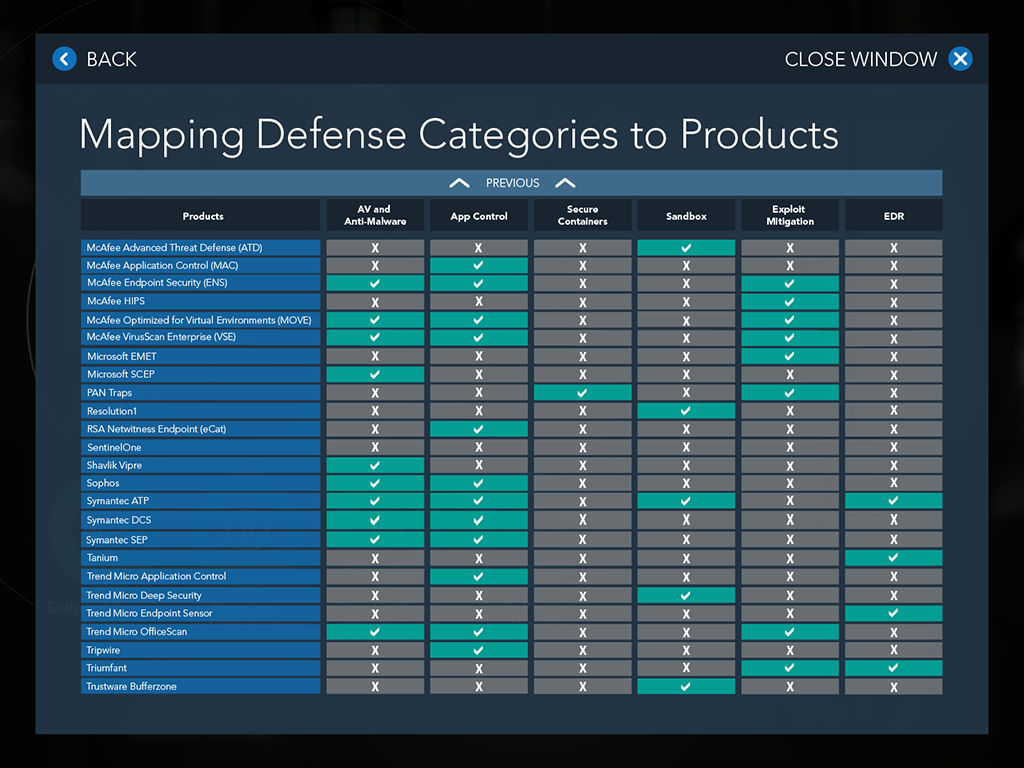The image size is (1024, 768).
Task: Click the App Control column header
Action: 479,216
